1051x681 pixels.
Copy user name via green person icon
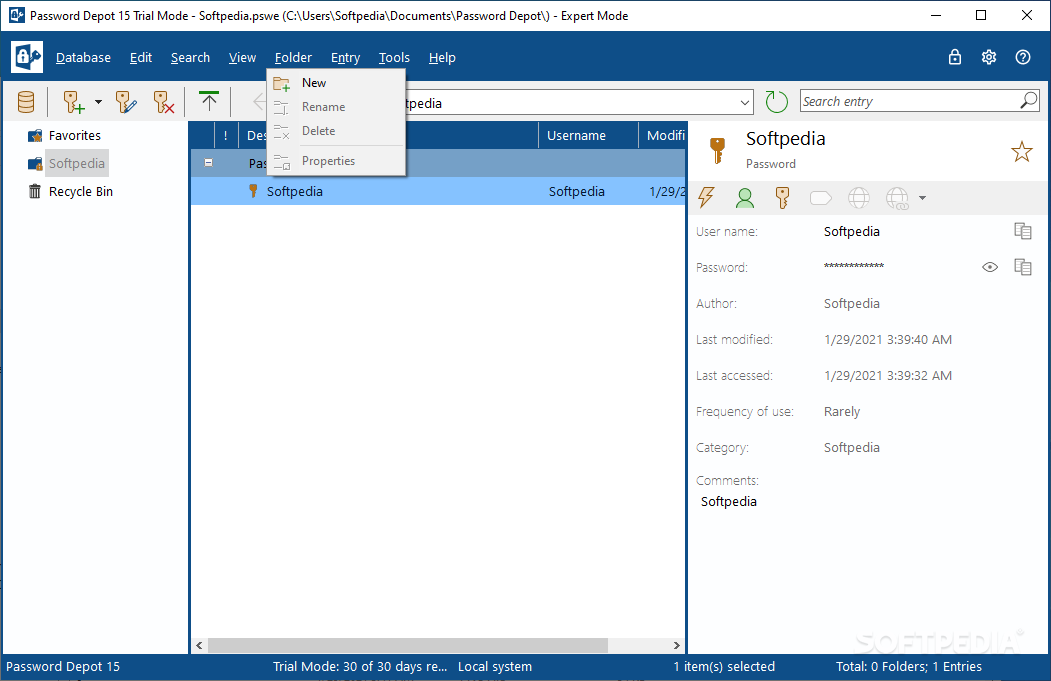point(745,198)
